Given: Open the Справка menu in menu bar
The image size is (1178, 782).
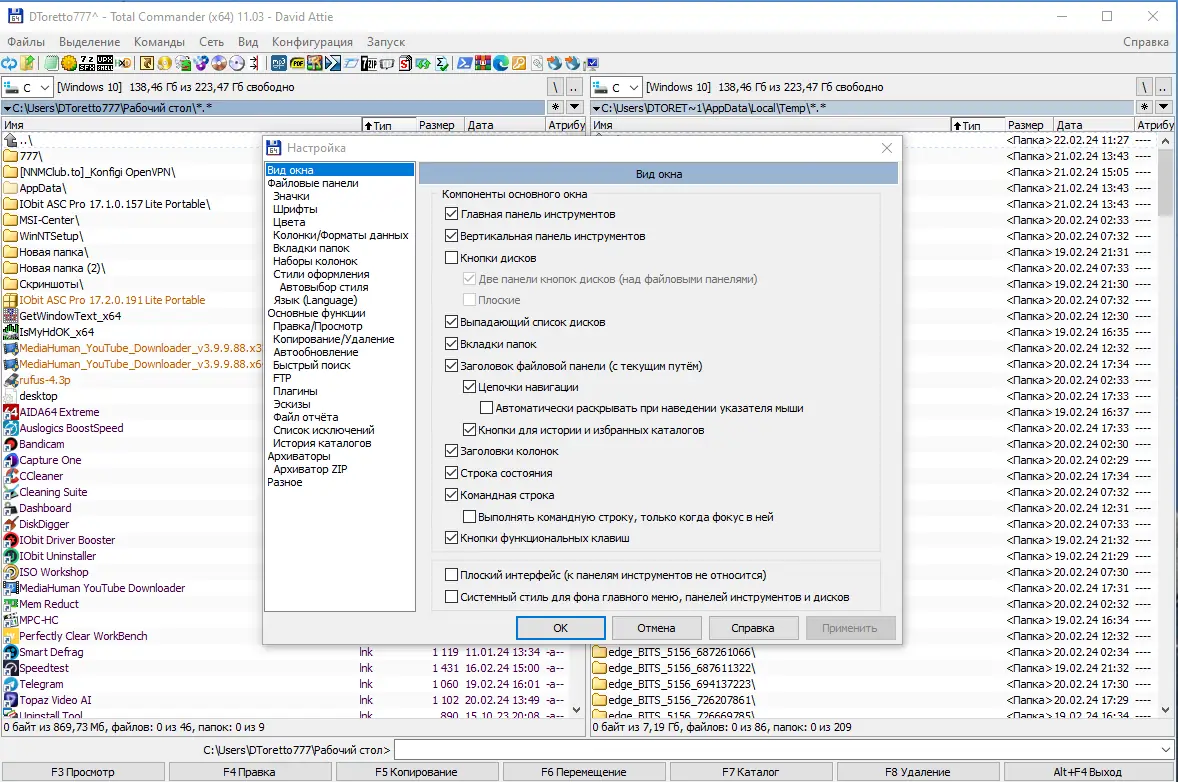Looking at the screenshot, I should coord(1146,42).
